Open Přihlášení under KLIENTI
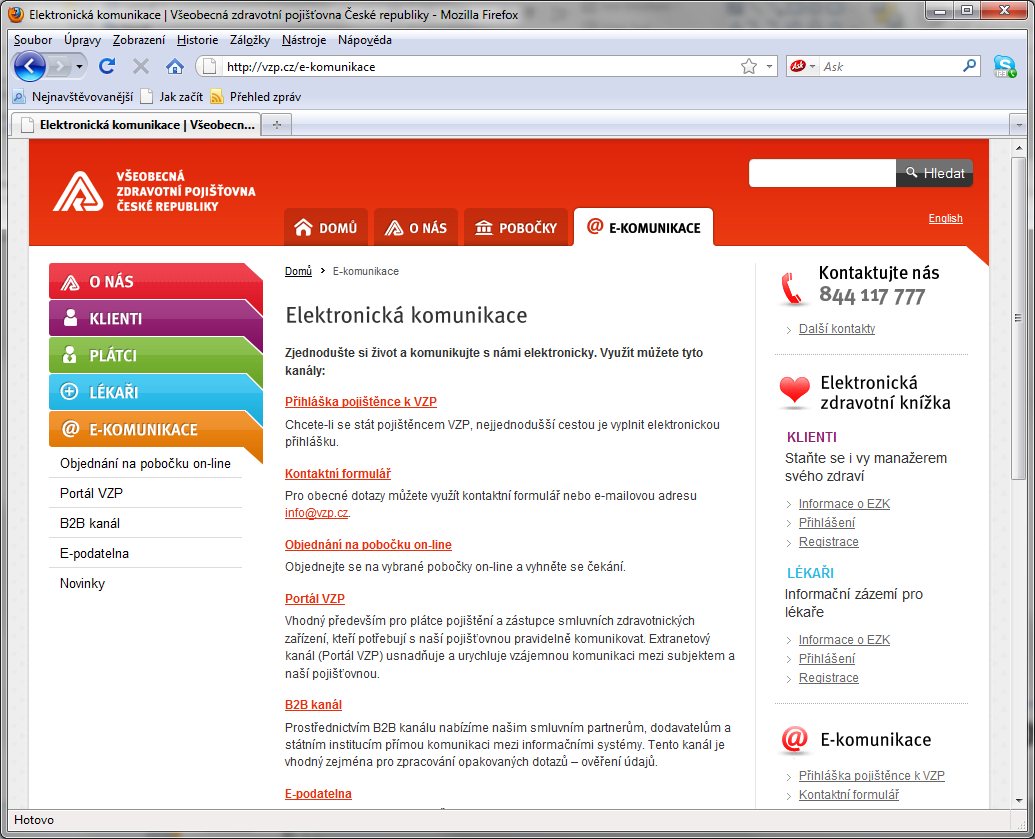The image size is (1035, 839). [x=826, y=523]
